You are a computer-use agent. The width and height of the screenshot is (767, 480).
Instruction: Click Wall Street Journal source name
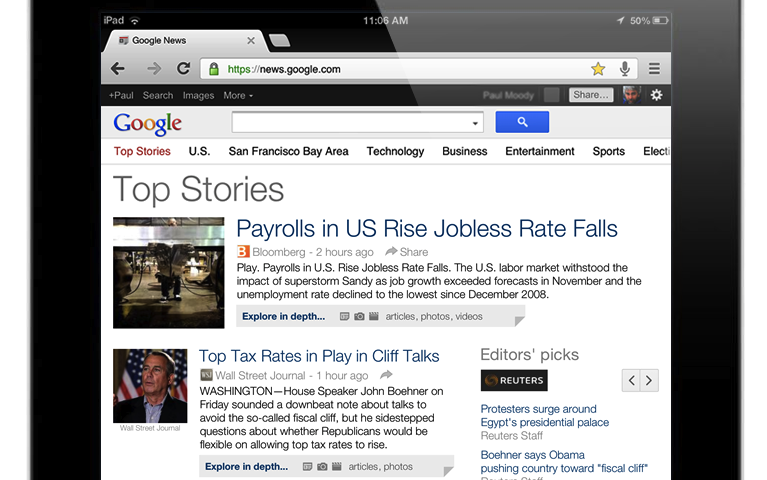click(x=260, y=376)
